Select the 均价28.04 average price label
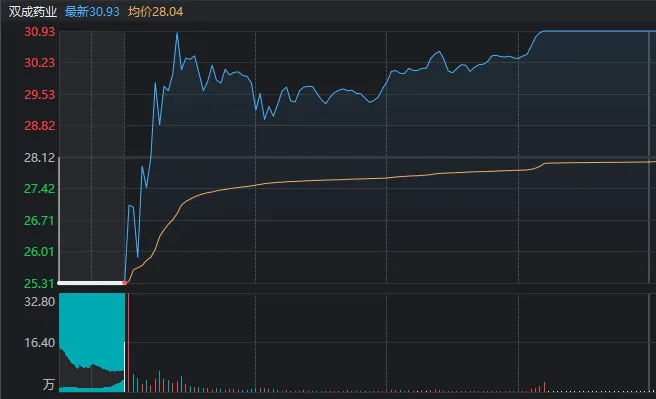The image size is (656, 399). [156, 12]
